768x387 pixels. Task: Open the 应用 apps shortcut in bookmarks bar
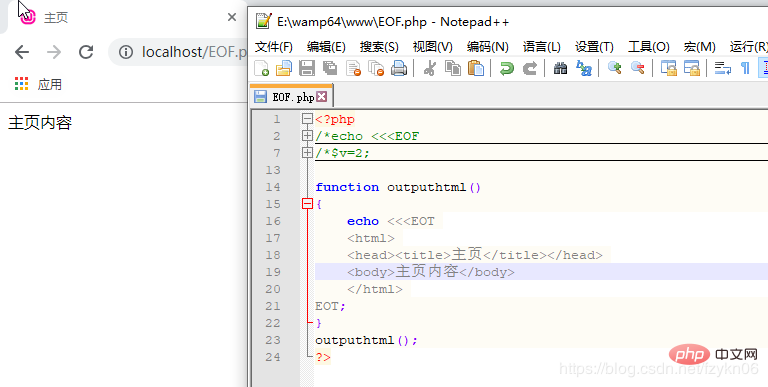click(x=38, y=84)
